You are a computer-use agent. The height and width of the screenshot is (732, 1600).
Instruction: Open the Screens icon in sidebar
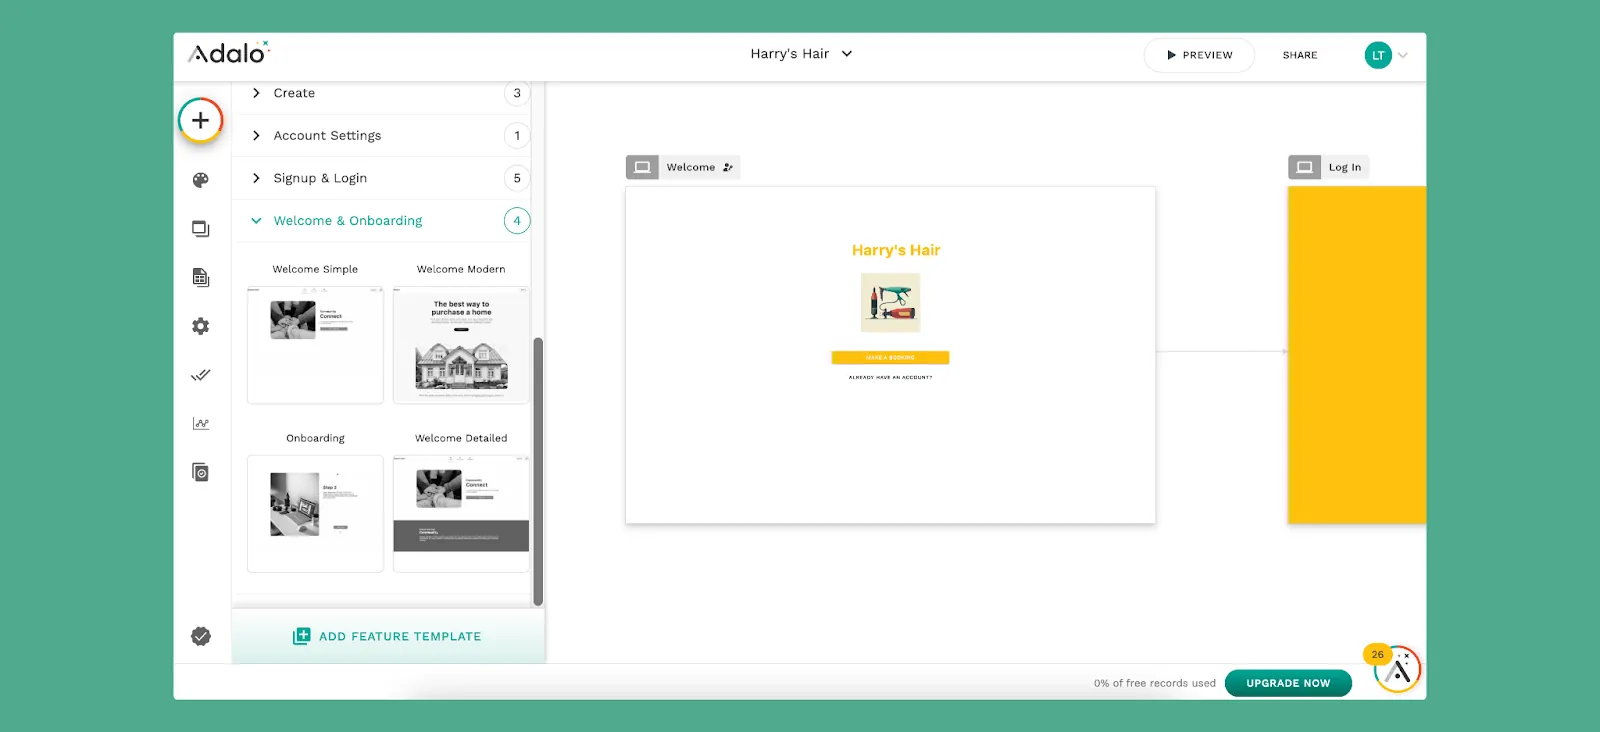pyautogui.click(x=201, y=229)
